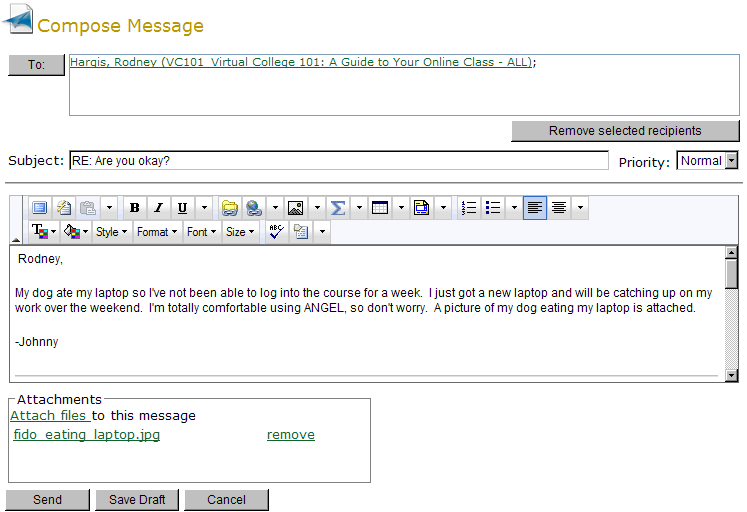Insert a table into the message
Image resolution: width=747 pixels, height=512 pixels.
pos(380,208)
